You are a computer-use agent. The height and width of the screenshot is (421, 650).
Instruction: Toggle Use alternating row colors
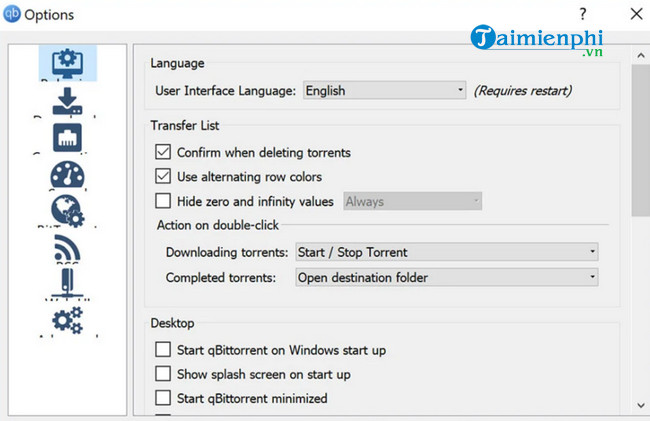pyautogui.click(x=163, y=177)
